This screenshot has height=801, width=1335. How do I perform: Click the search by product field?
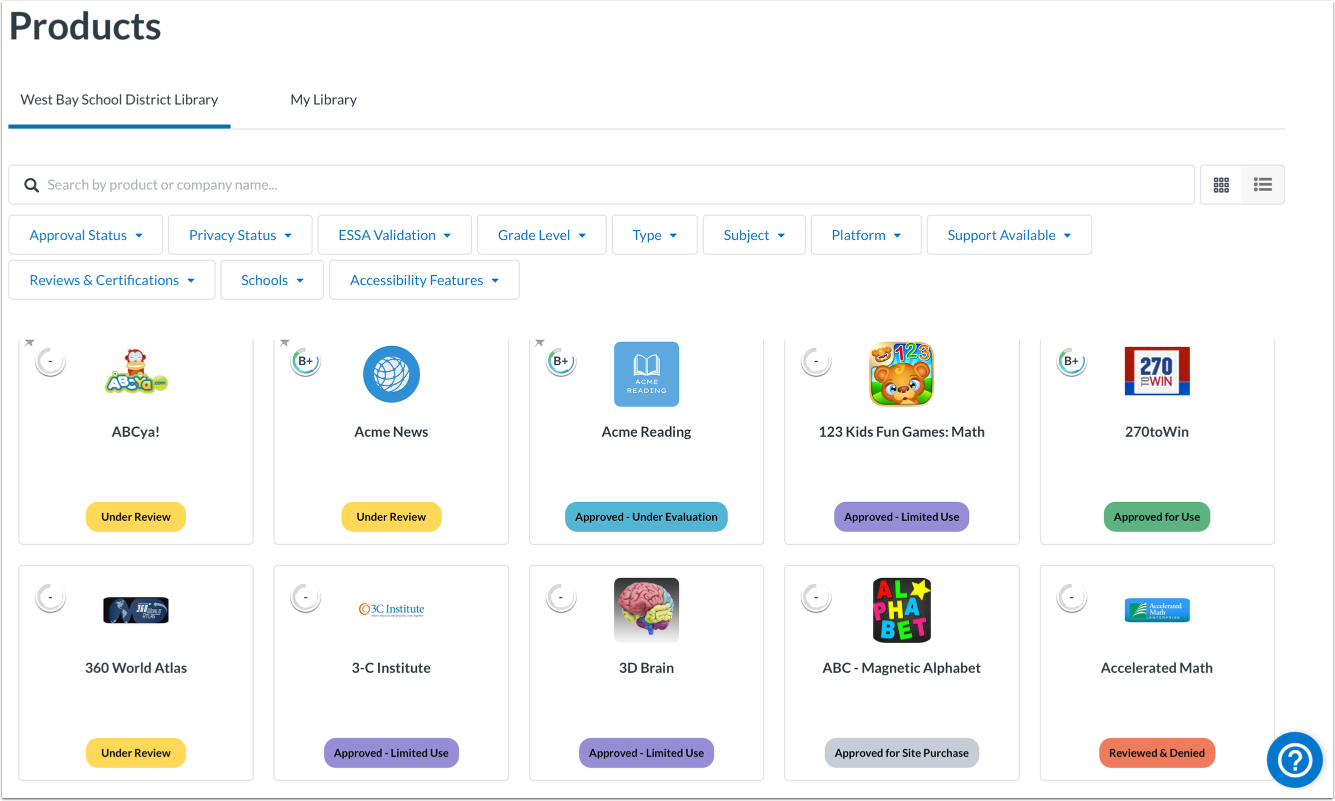point(602,185)
